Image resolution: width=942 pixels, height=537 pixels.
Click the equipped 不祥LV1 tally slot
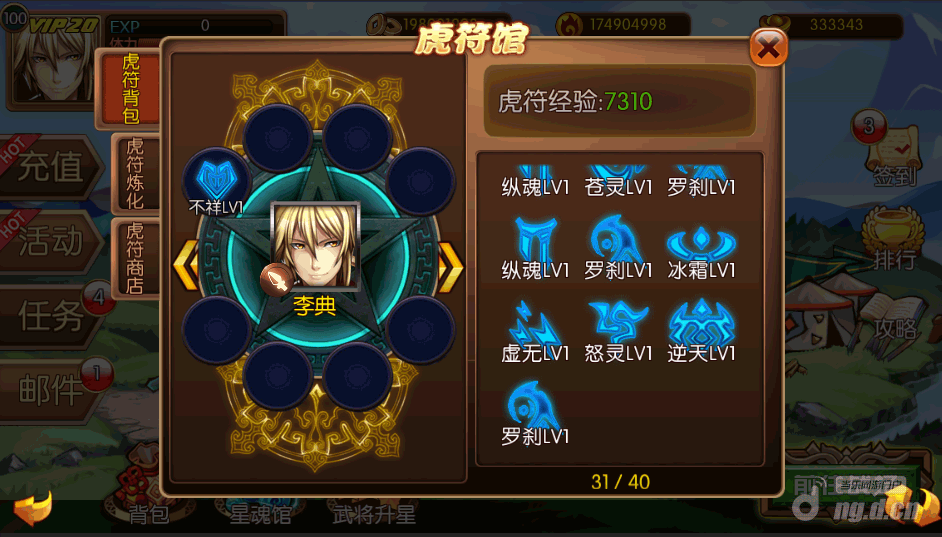pyautogui.click(x=217, y=179)
